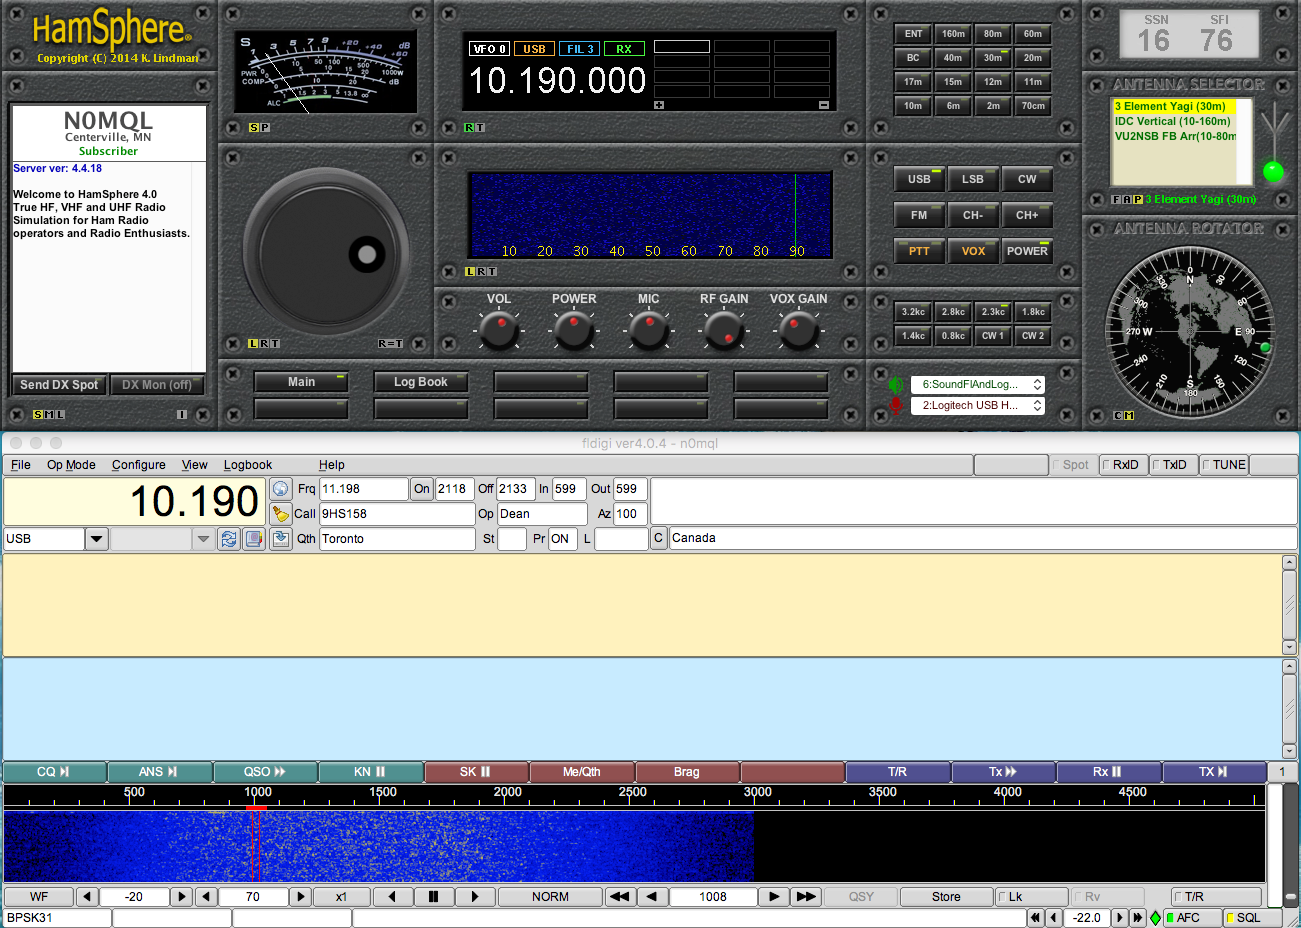
Task: Open the Op Mode menu
Action: pos(71,465)
